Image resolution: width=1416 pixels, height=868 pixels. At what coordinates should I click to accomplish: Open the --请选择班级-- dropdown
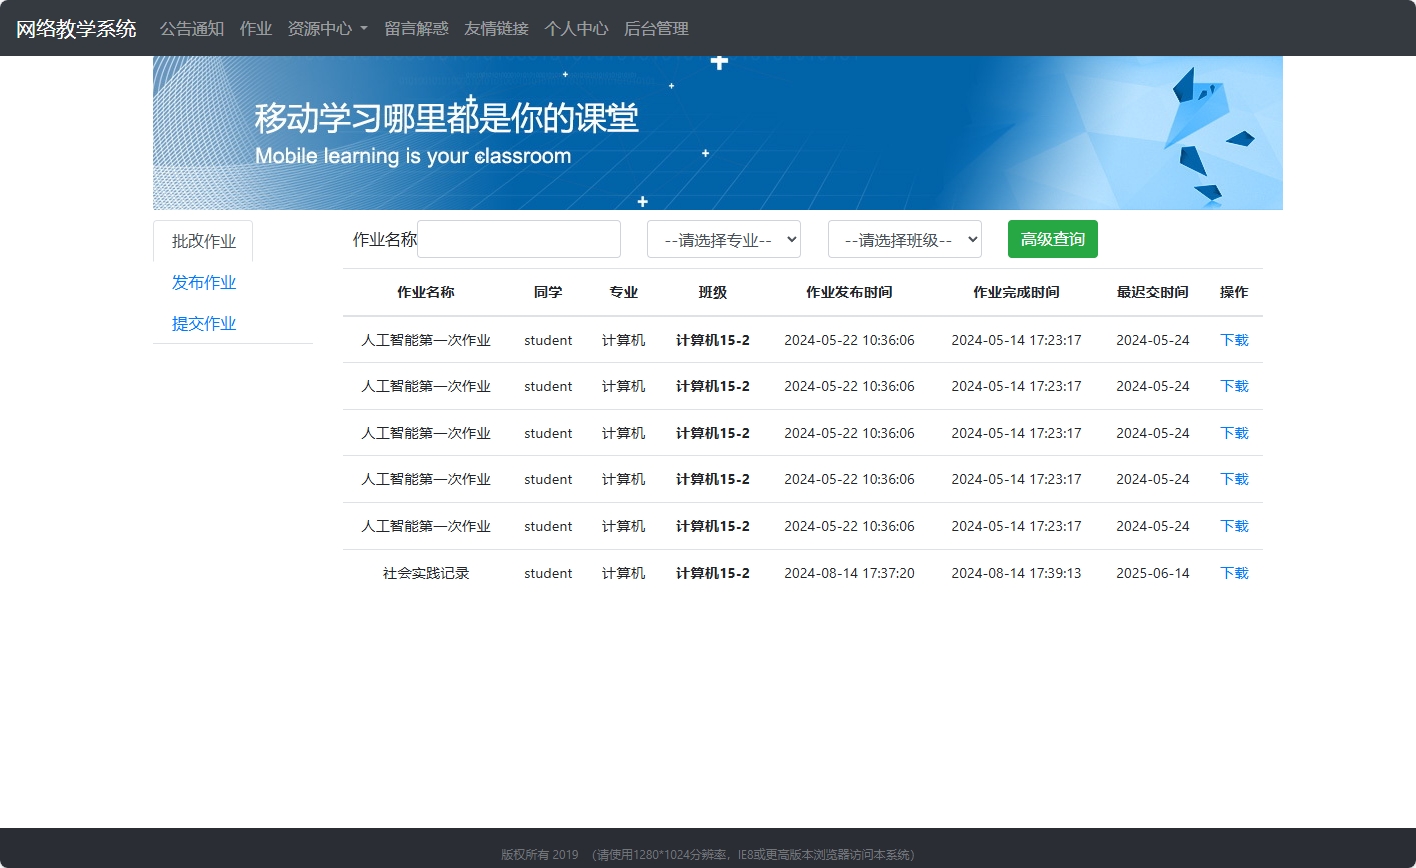903,239
